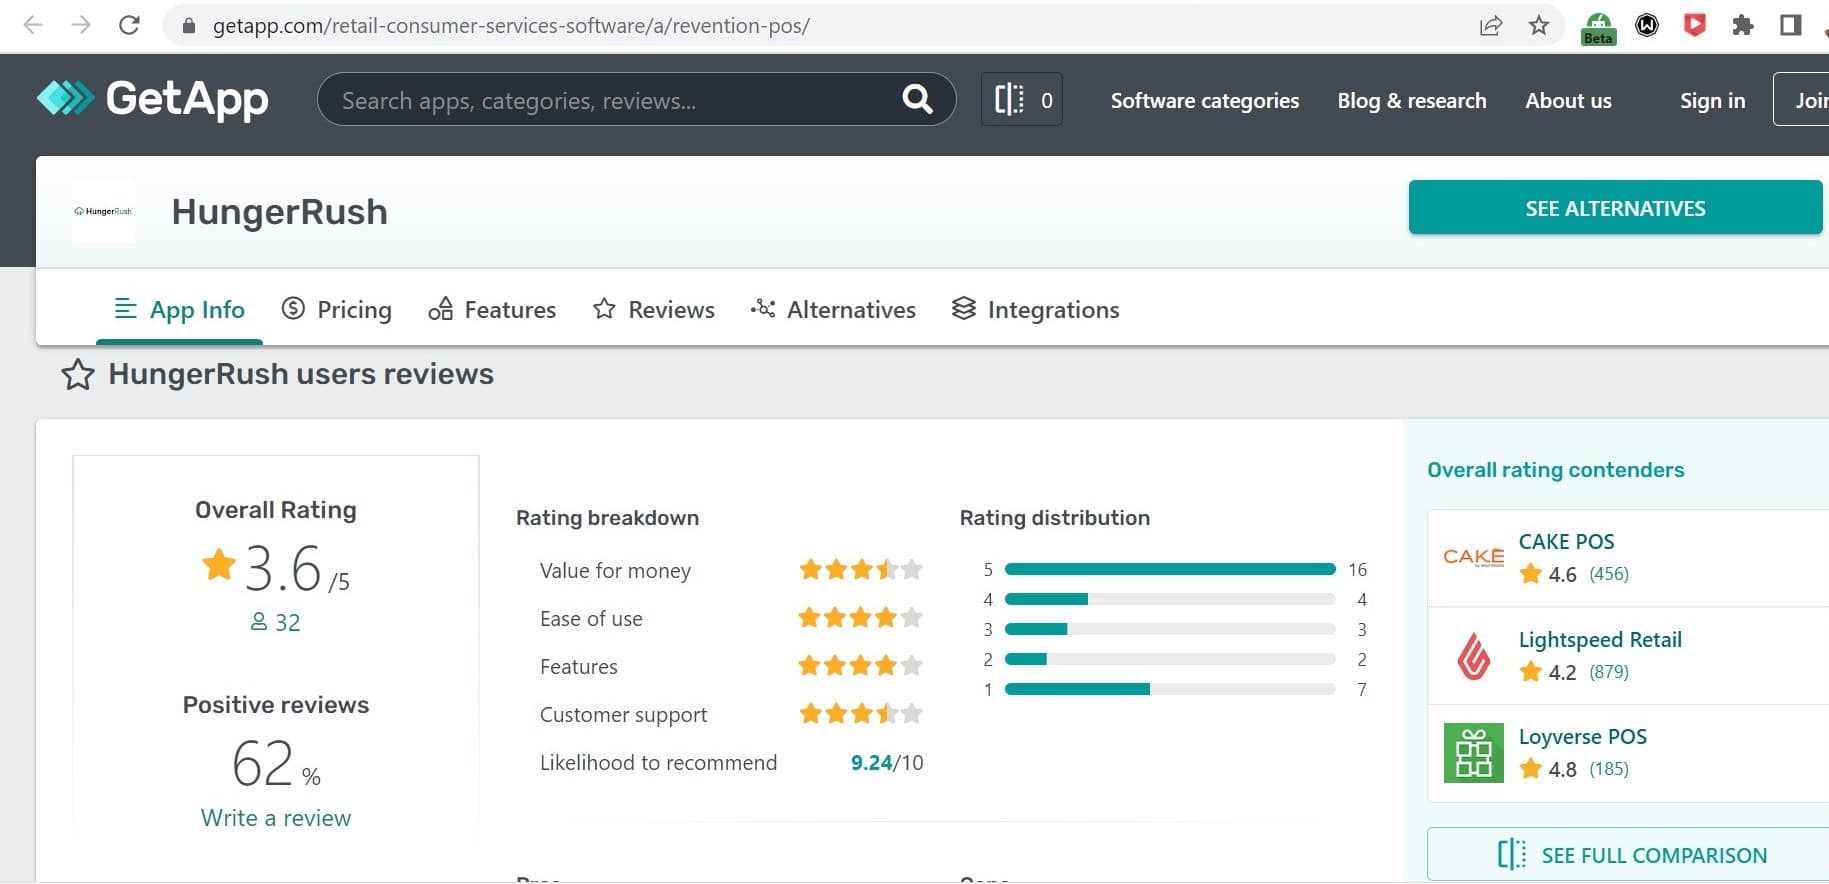This screenshot has height=884, width=1829.
Task: Click the 5-star rating distribution bar
Action: coord(1170,569)
